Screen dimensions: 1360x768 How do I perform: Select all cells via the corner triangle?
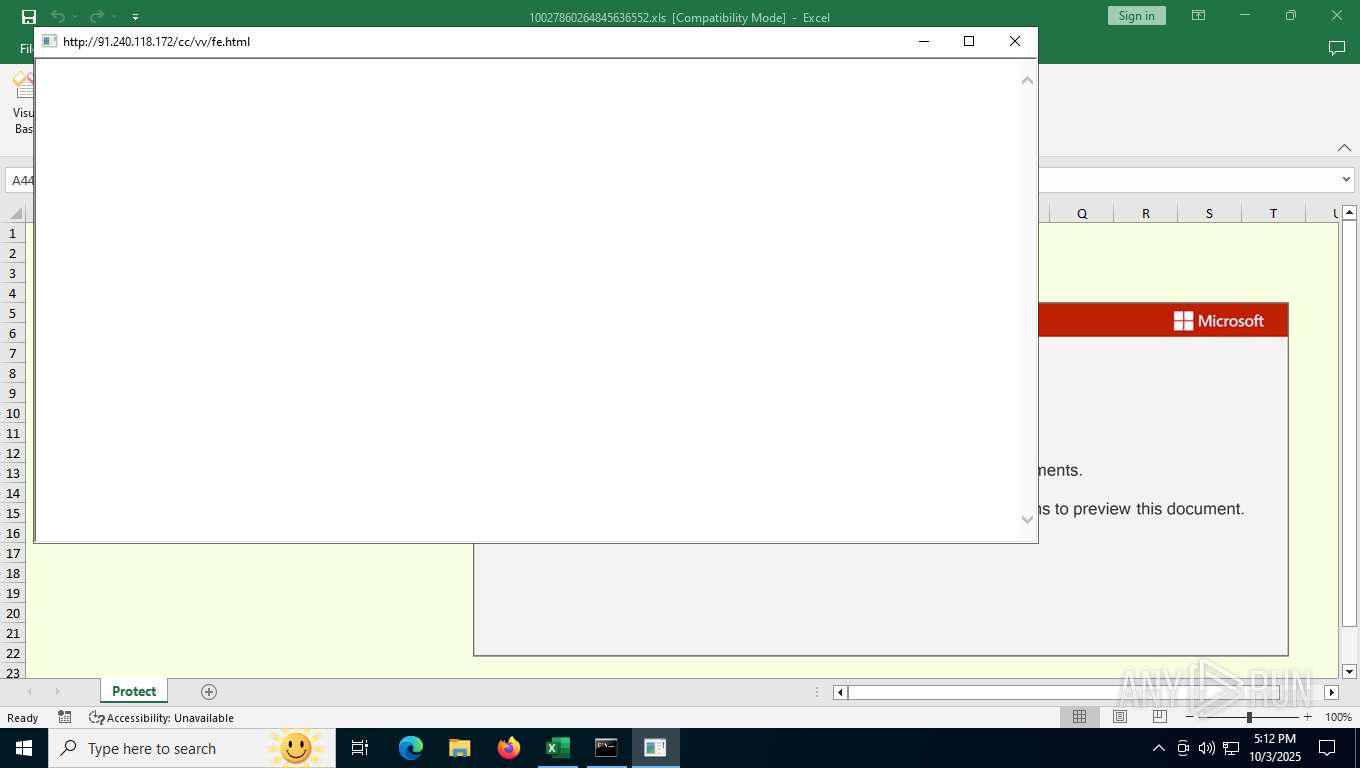[16, 213]
